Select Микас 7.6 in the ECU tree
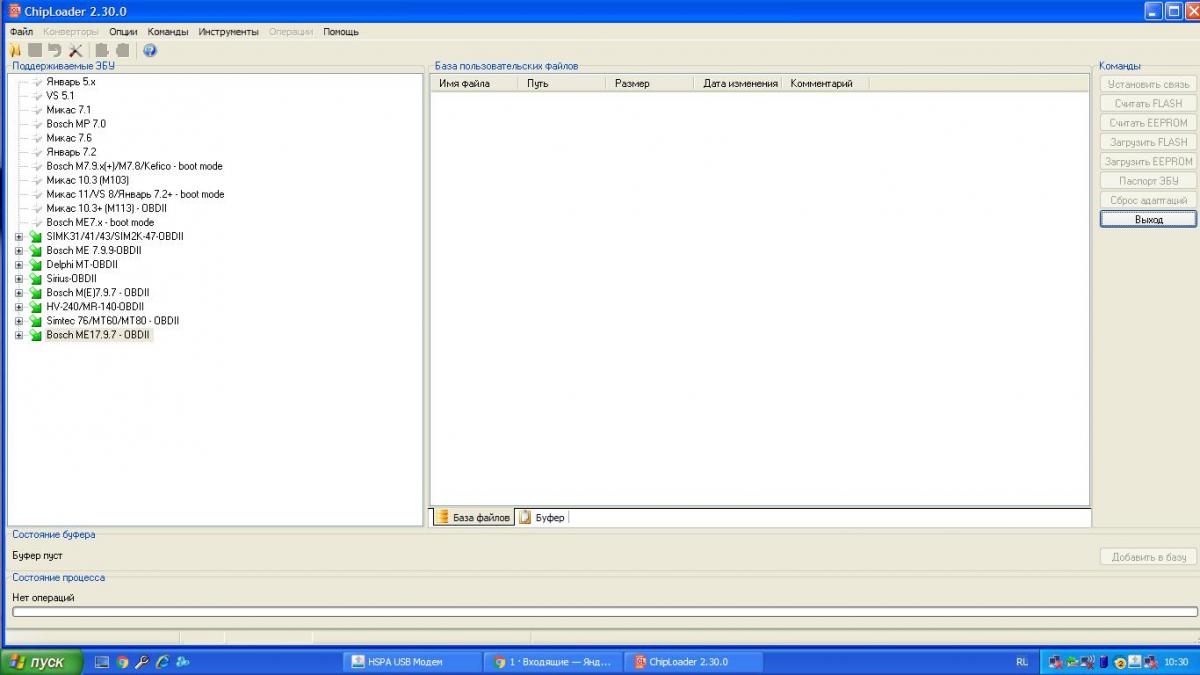1200x675 pixels. (x=69, y=138)
